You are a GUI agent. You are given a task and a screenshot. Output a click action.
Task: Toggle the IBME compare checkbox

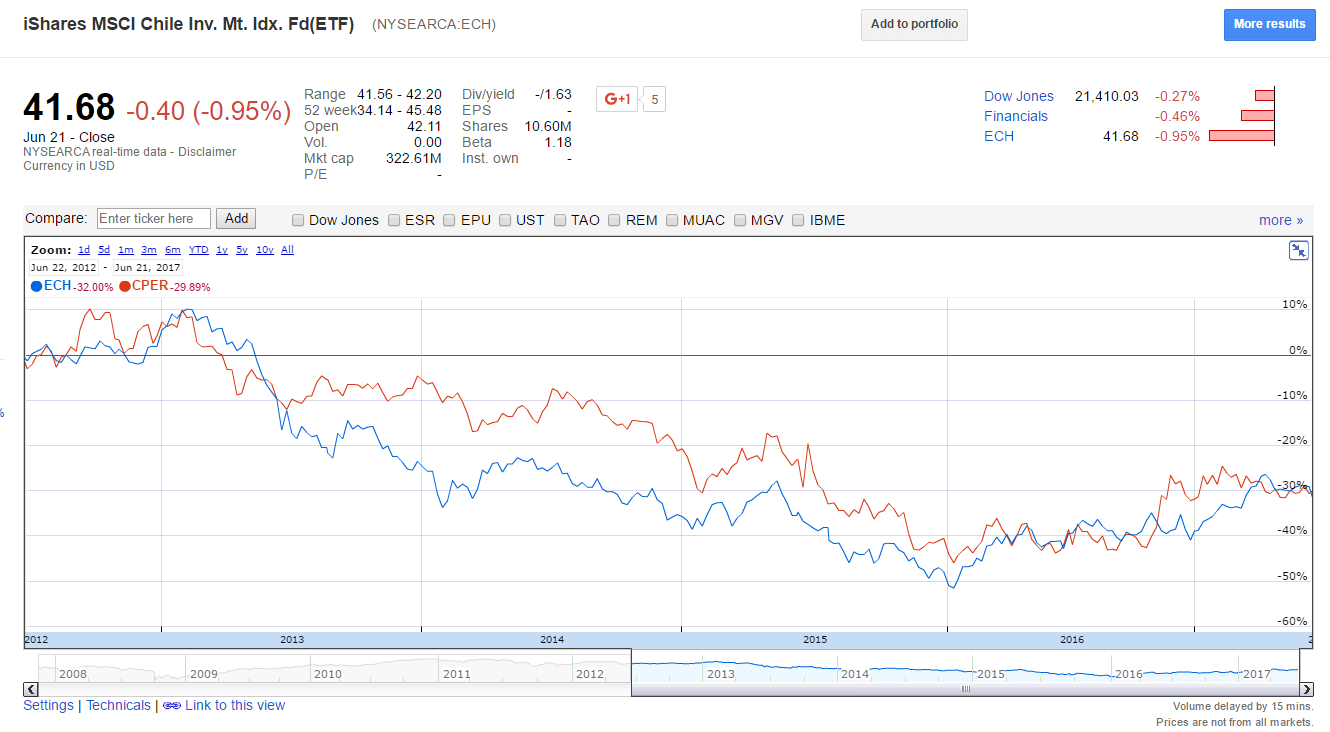click(x=799, y=220)
